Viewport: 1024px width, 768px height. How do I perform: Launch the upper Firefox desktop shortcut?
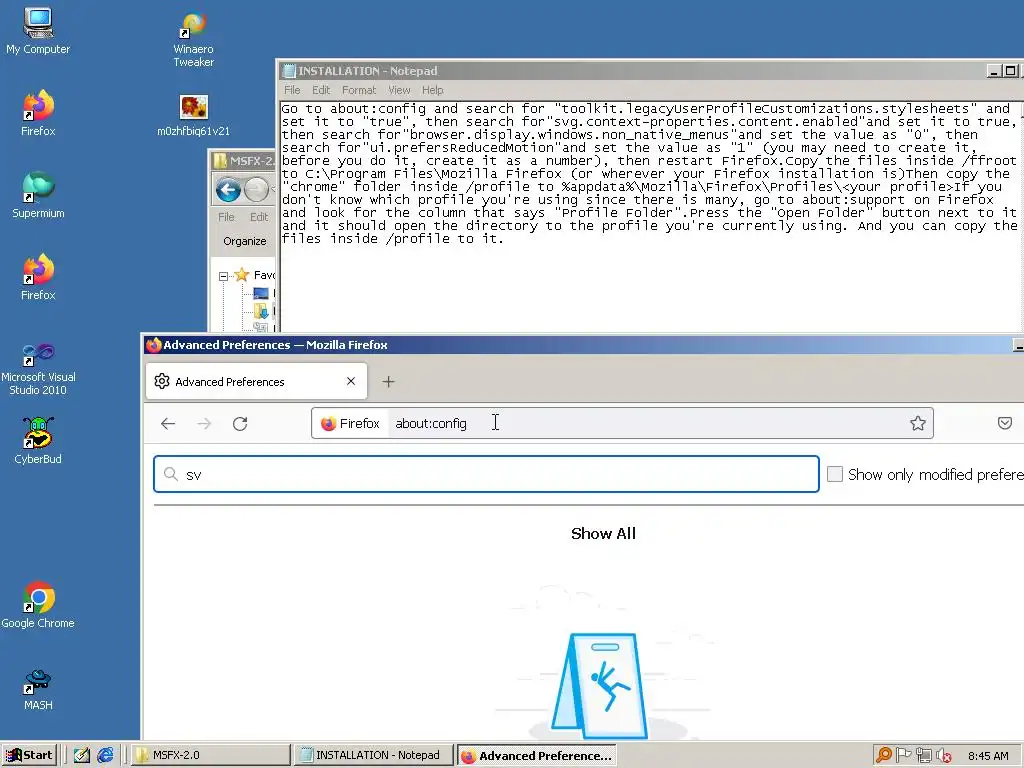tap(38, 113)
